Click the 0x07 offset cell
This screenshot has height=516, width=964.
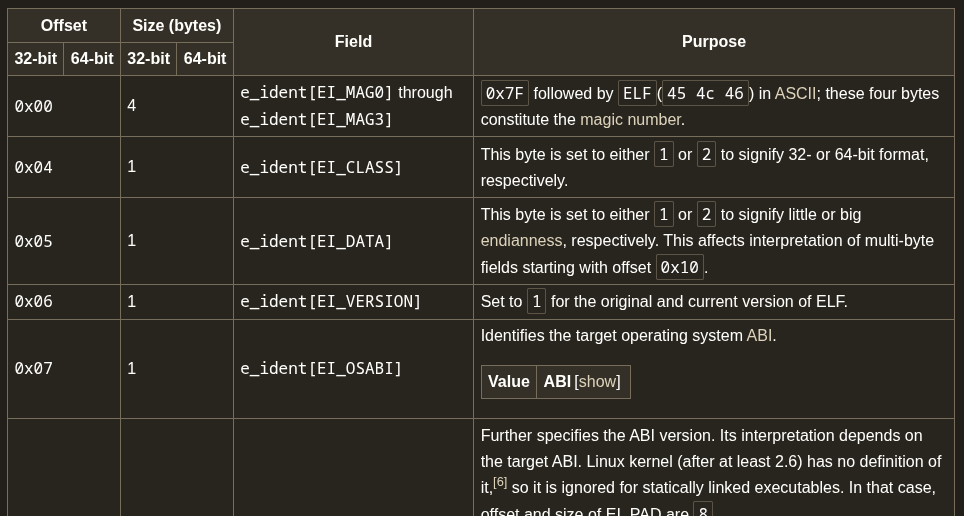tap(34, 369)
